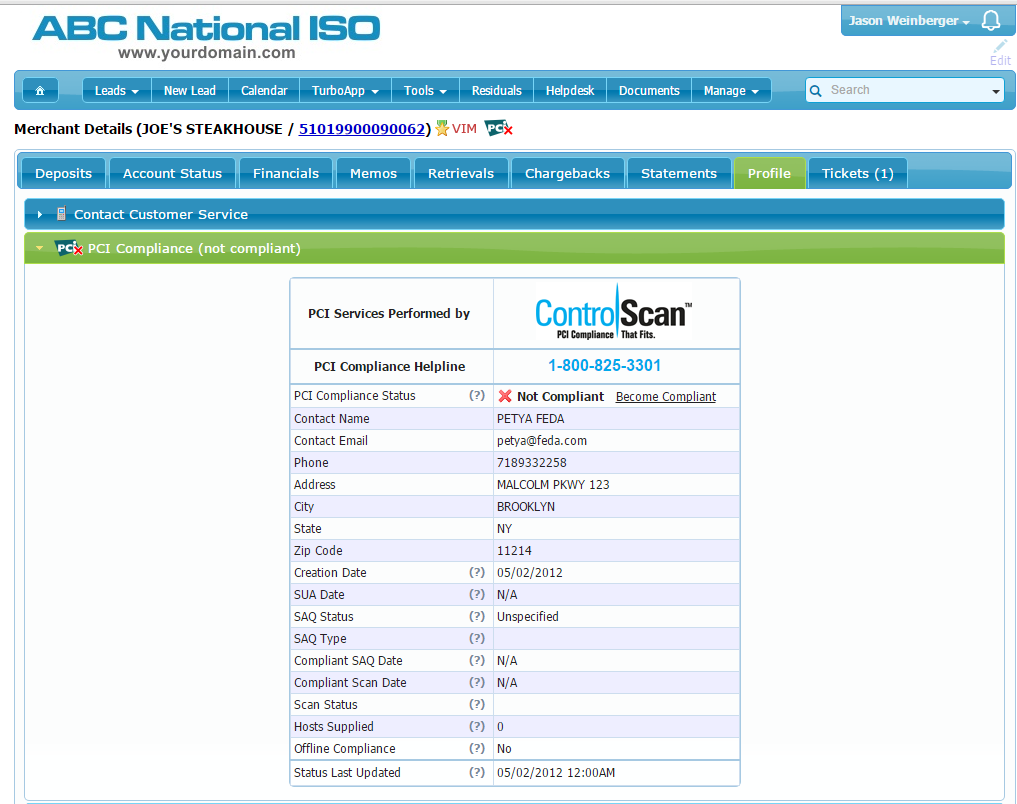This screenshot has width=1017, height=804.
Task: Show help for PCI Compliance Status
Action: (x=477, y=395)
